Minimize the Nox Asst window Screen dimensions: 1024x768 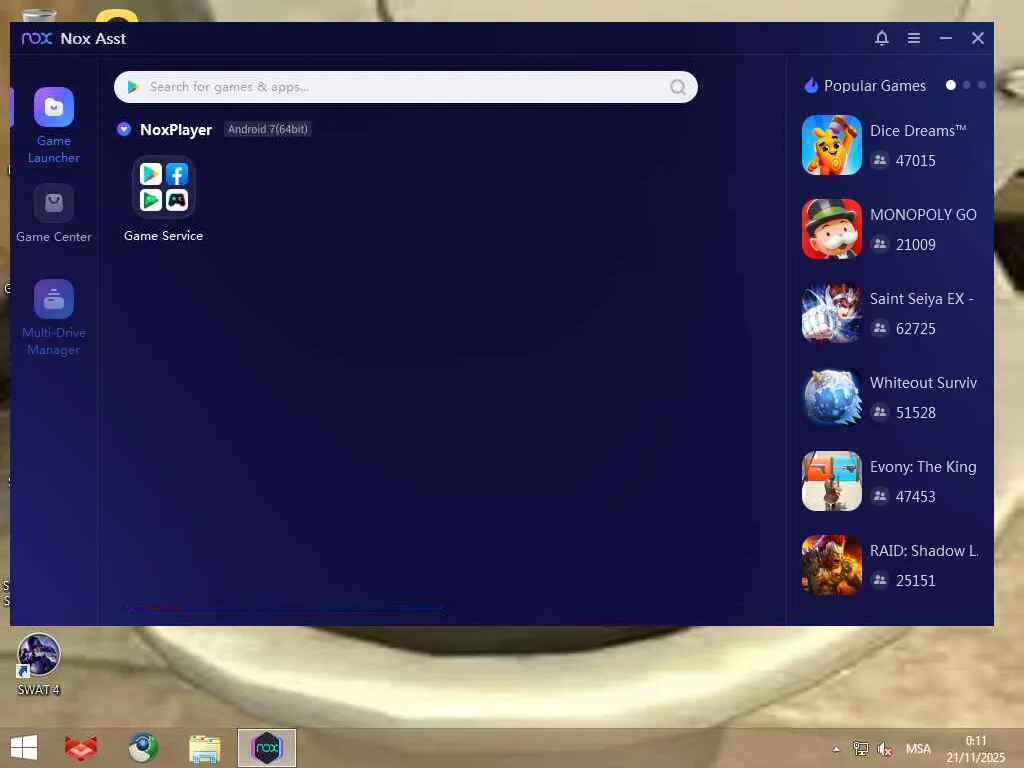point(946,38)
